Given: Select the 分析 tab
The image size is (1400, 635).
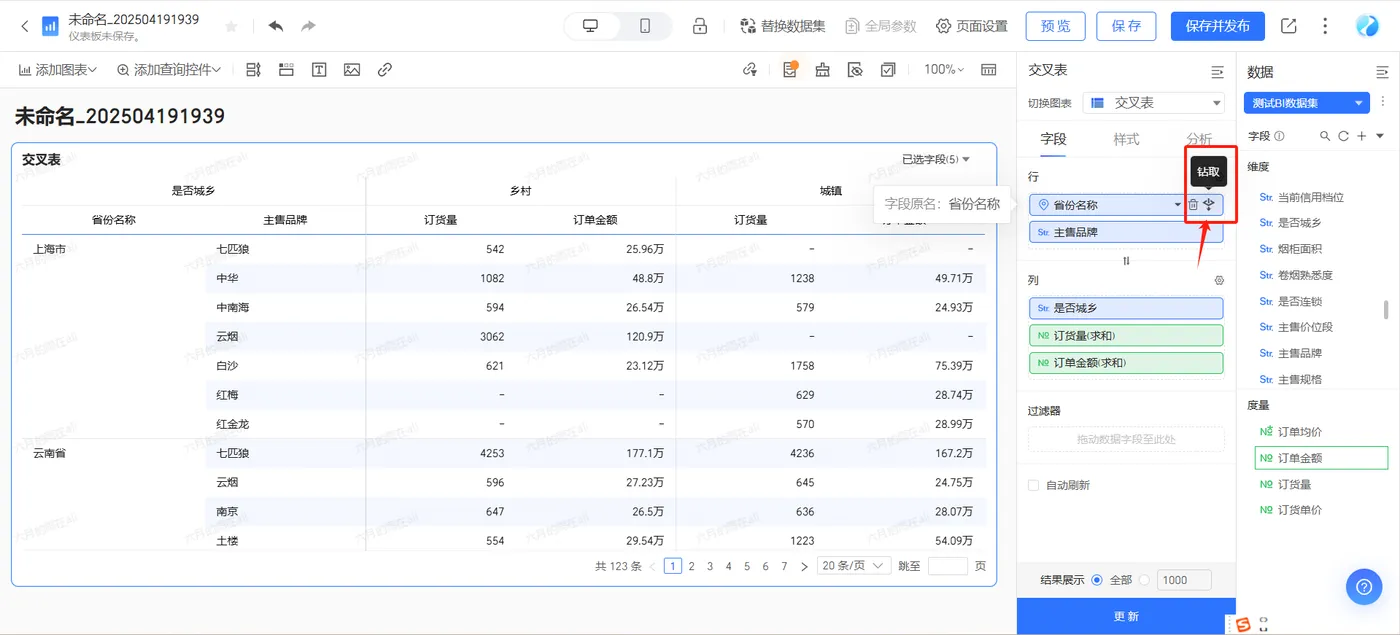Looking at the screenshot, I should pos(1198,139).
